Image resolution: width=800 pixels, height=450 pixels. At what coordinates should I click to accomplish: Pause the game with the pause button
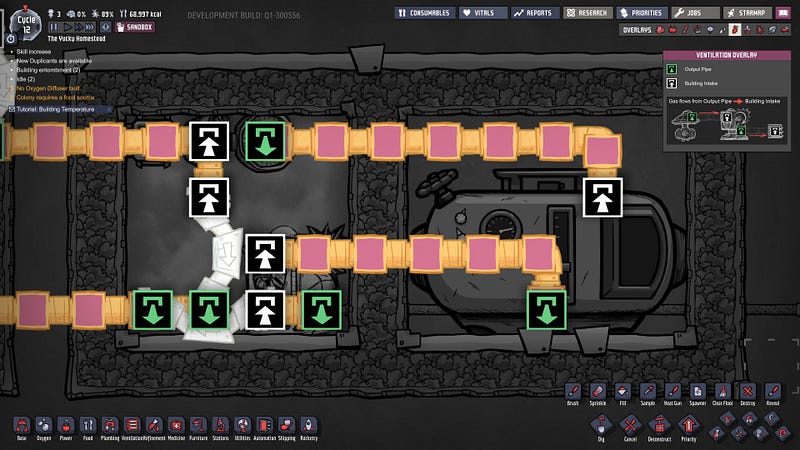(54, 27)
